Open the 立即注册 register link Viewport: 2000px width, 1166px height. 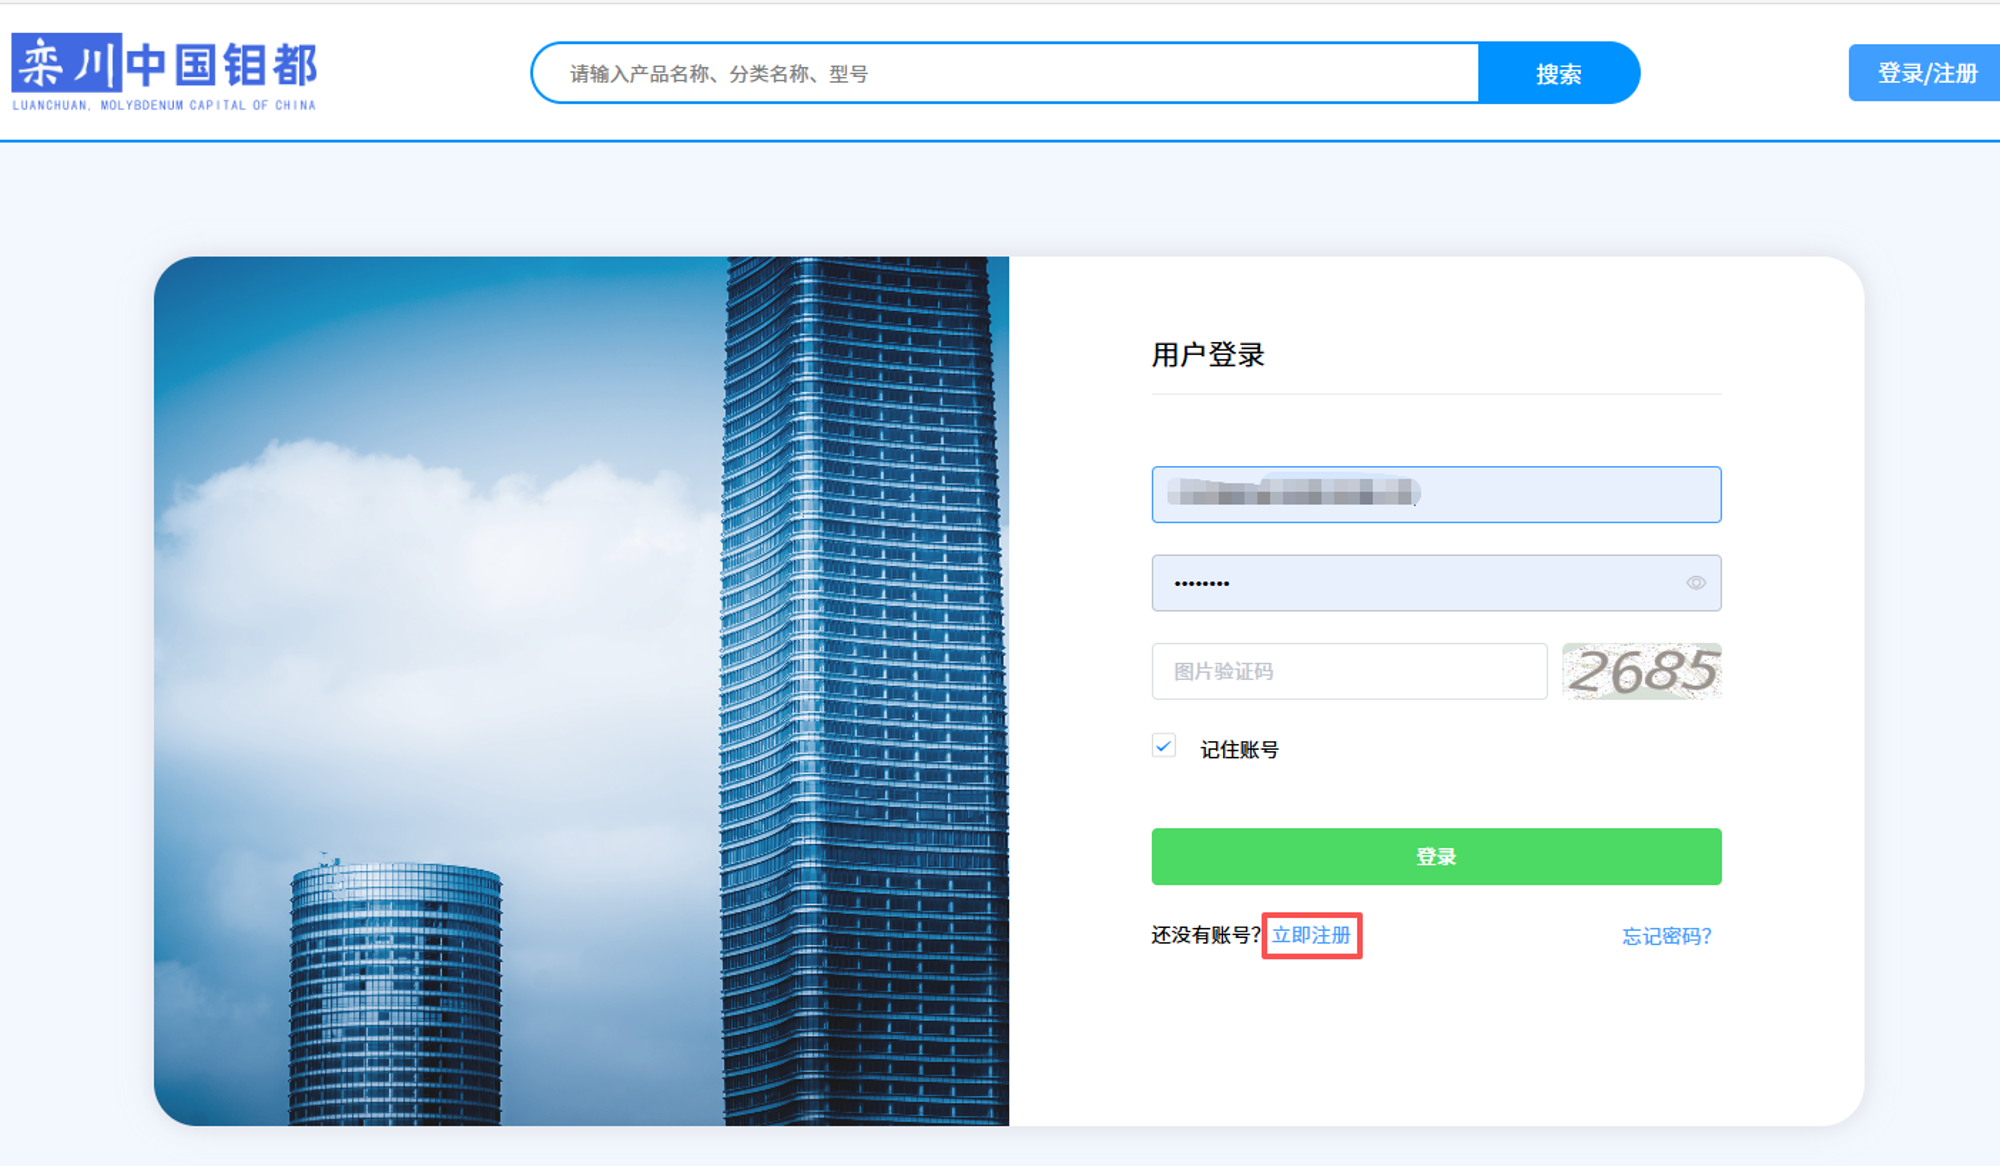(1311, 935)
